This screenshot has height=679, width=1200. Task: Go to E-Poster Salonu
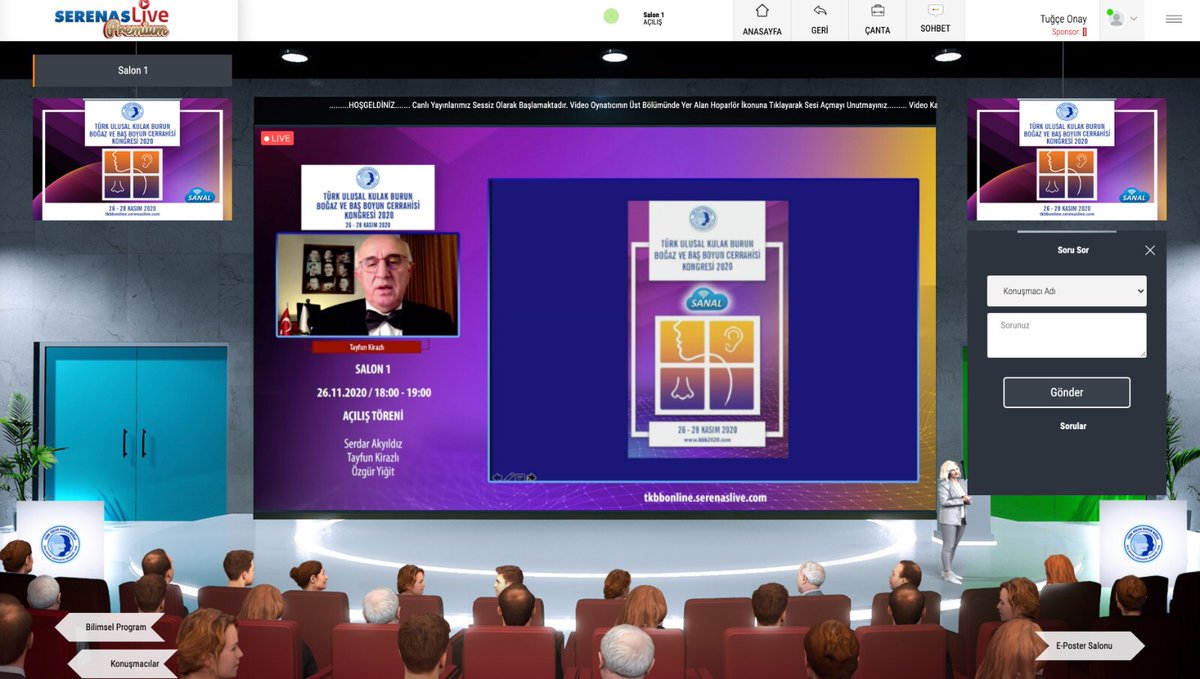[1089, 646]
